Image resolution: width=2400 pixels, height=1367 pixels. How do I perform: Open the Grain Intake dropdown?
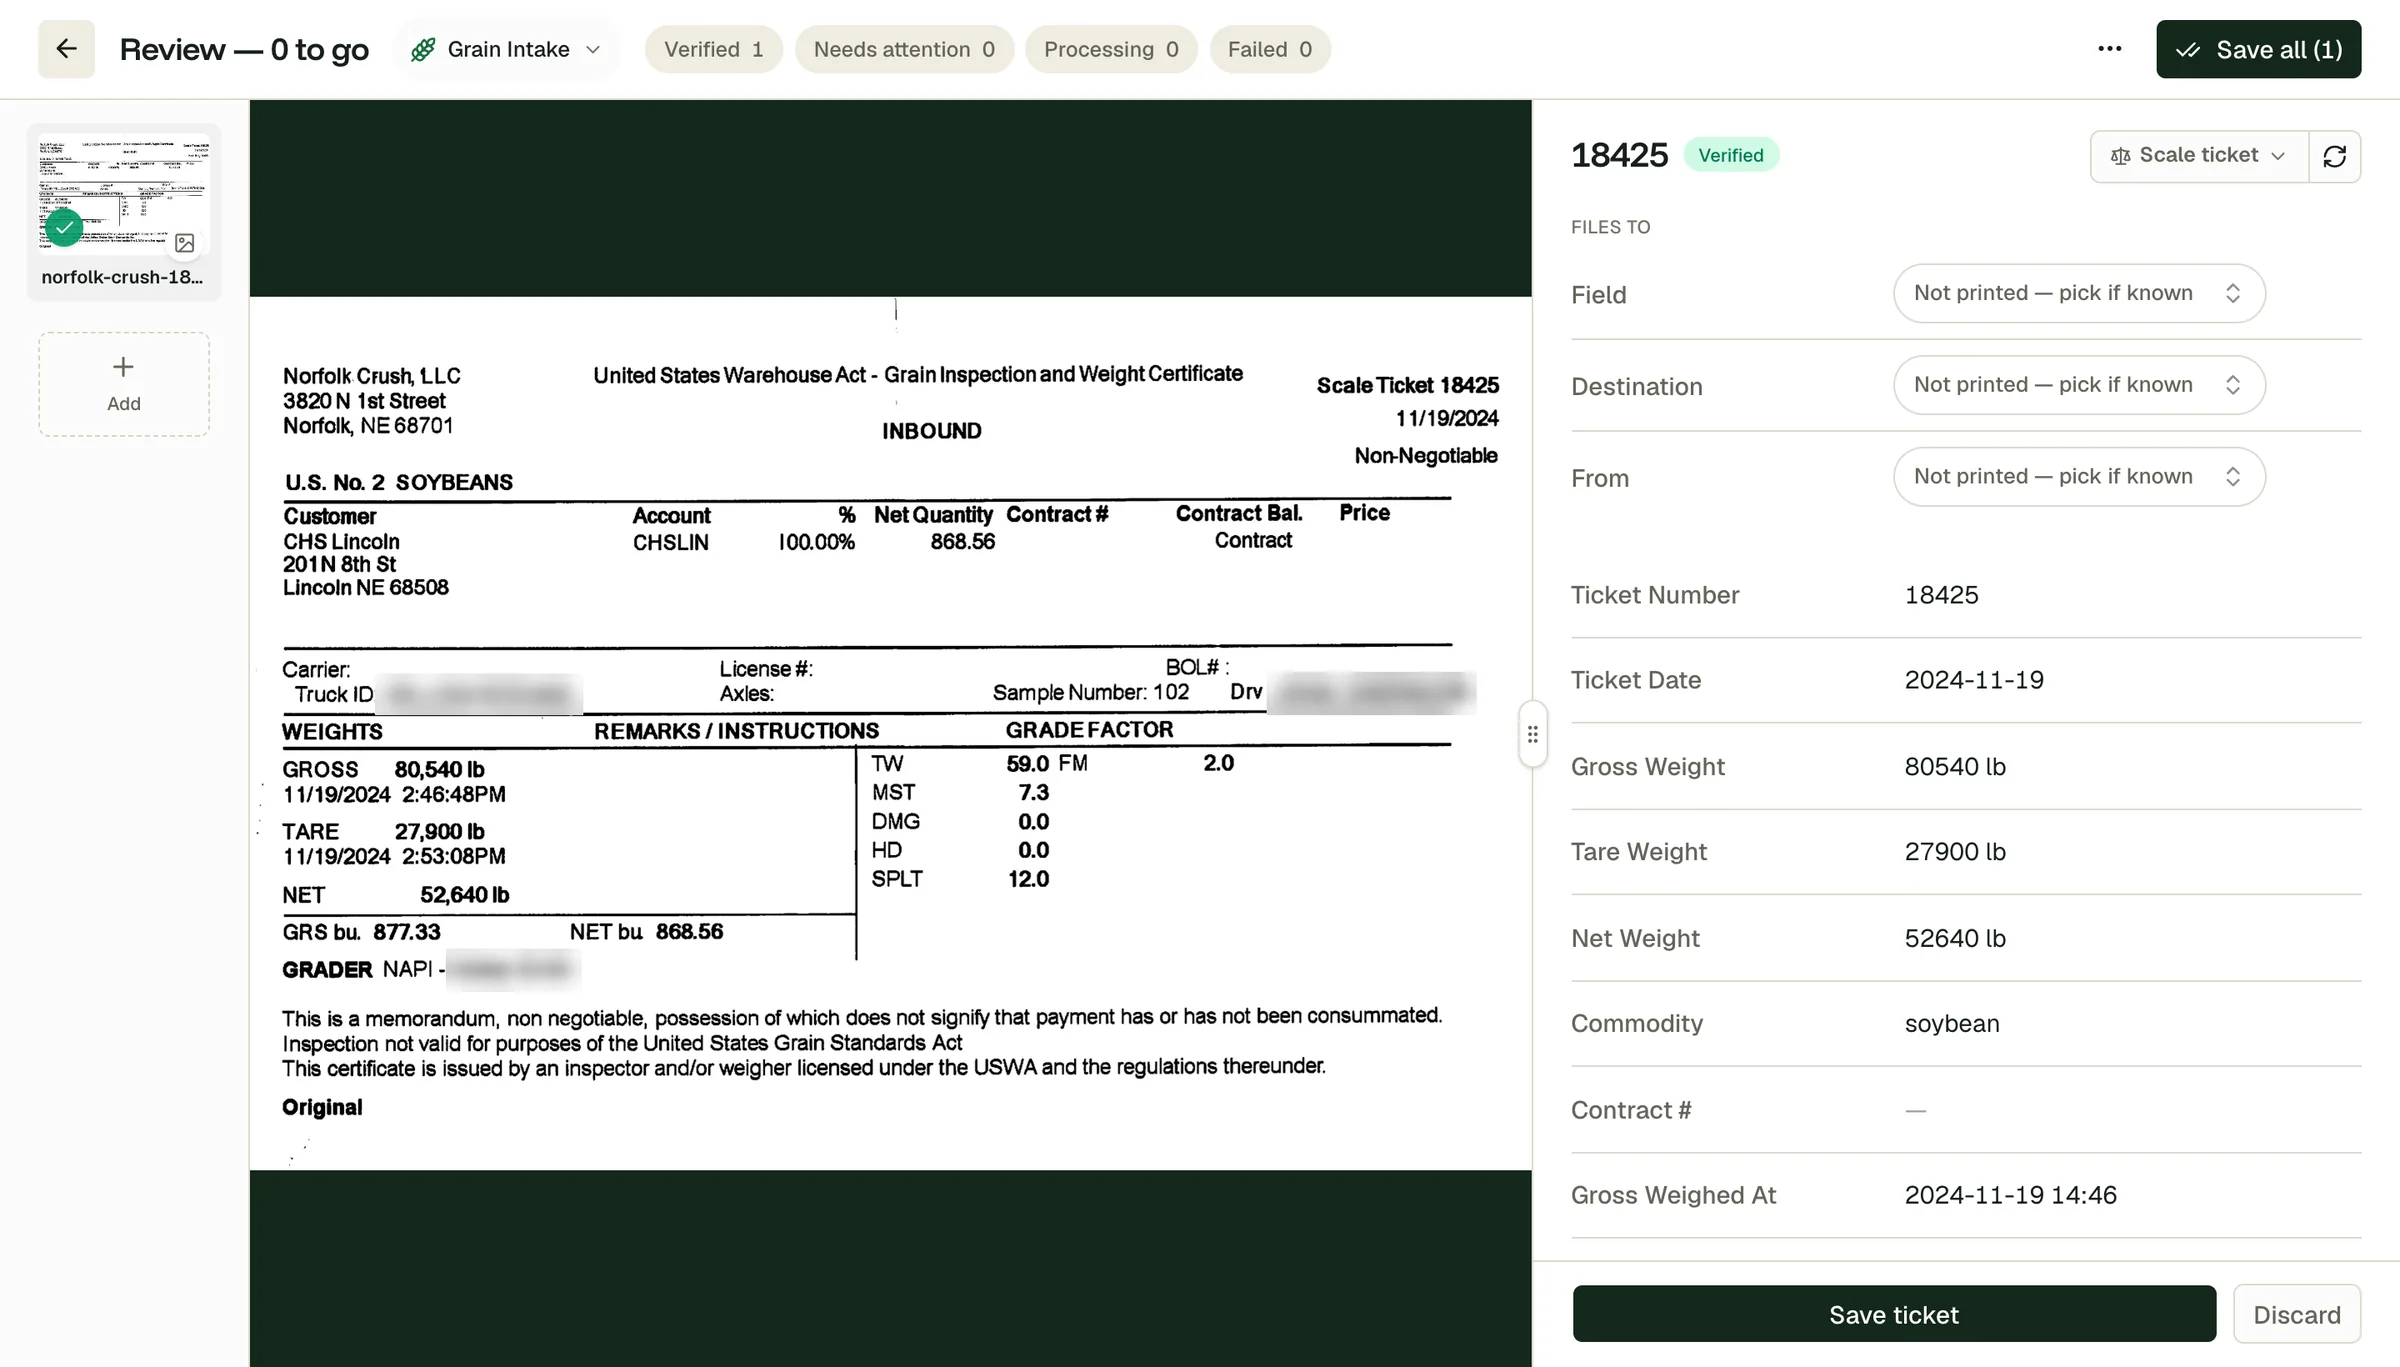tap(506, 49)
